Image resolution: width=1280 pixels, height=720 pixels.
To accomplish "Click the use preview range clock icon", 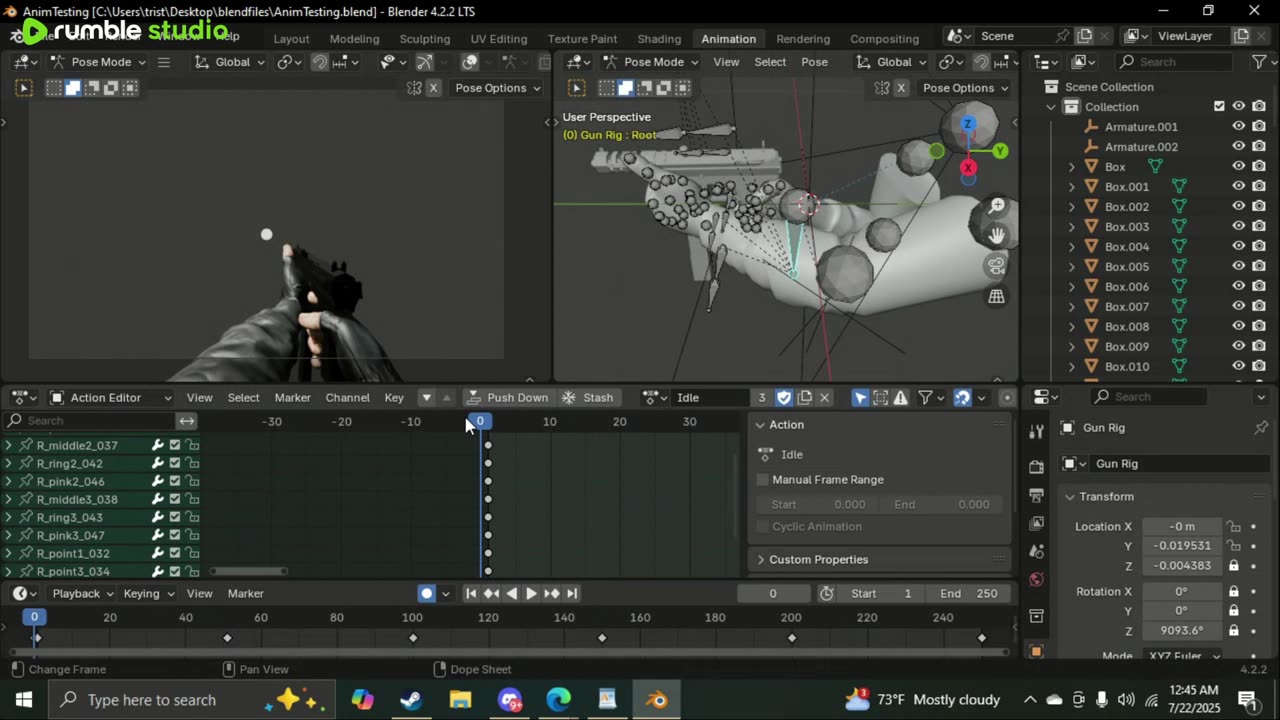I will [x=826, y=593].
